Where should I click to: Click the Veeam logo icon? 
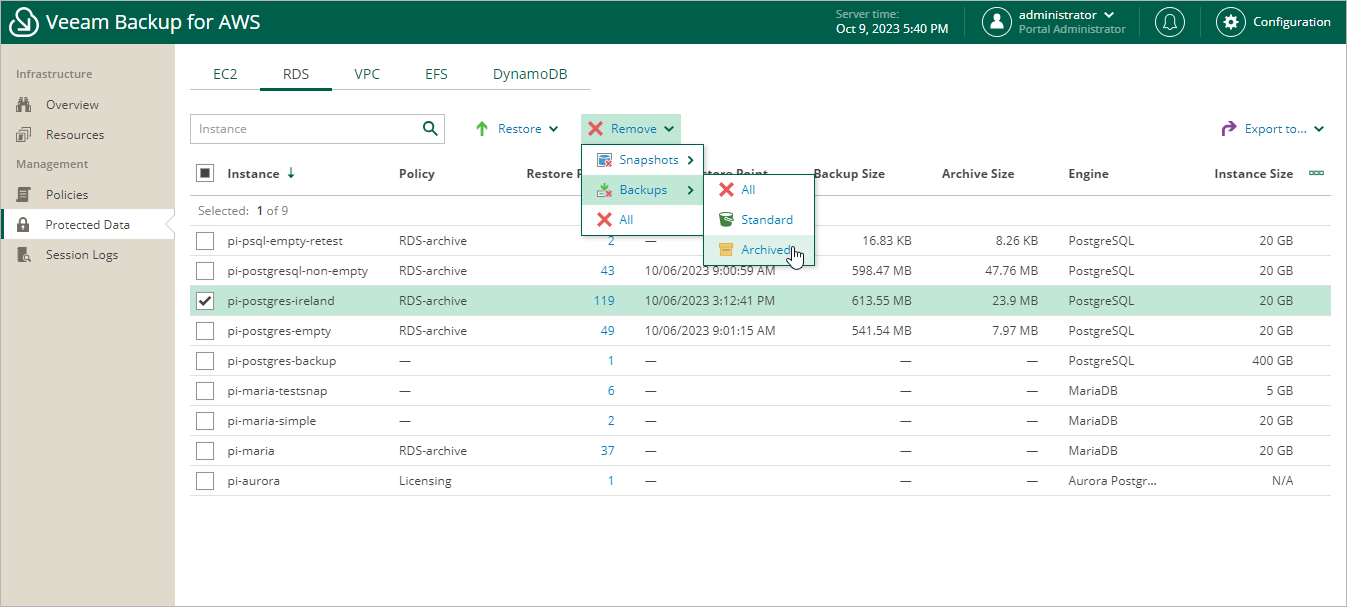23,22
